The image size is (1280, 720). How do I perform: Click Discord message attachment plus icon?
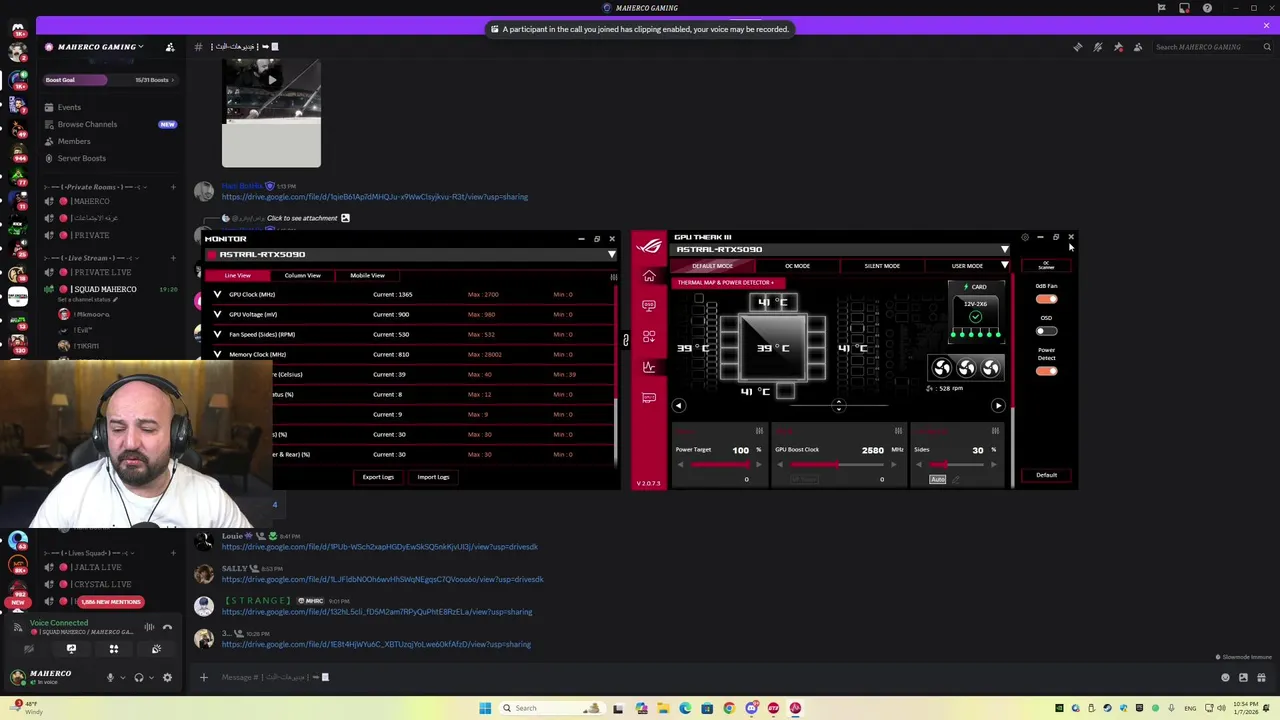203,677
